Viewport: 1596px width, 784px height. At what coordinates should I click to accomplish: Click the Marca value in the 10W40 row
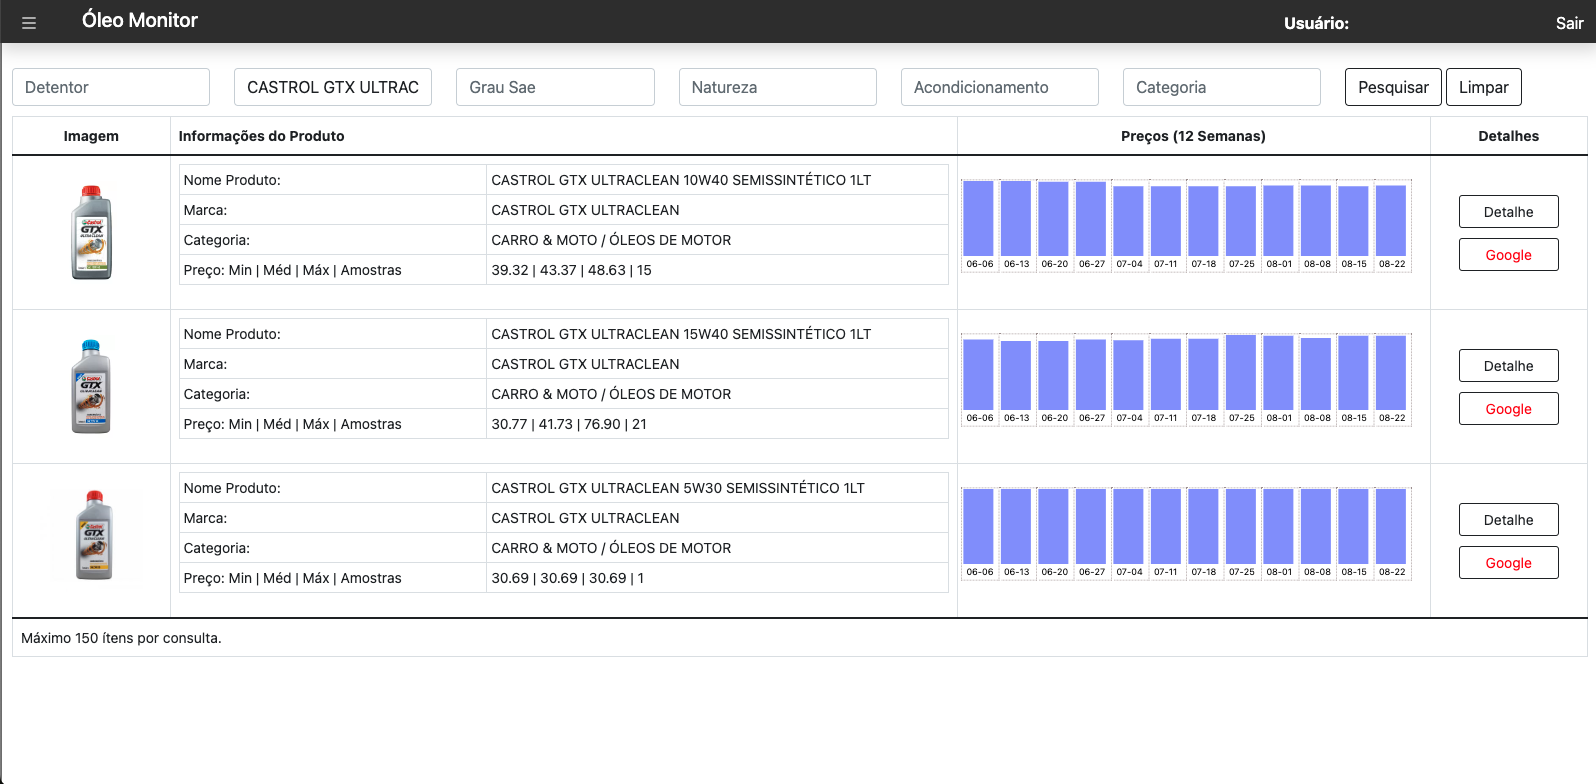[585, 210]
